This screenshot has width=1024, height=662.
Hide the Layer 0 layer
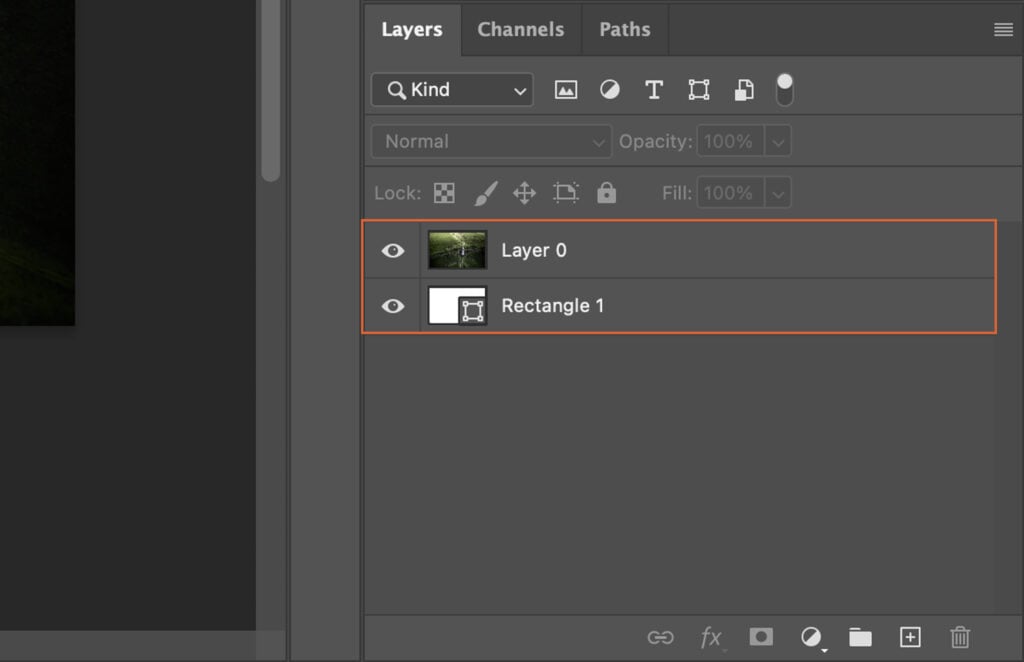[x=392, y=250]
